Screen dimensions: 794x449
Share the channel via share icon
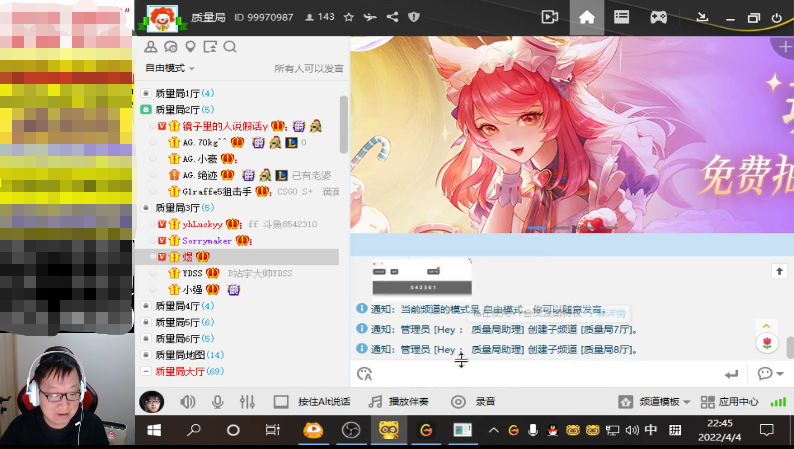tap(392, 17)
